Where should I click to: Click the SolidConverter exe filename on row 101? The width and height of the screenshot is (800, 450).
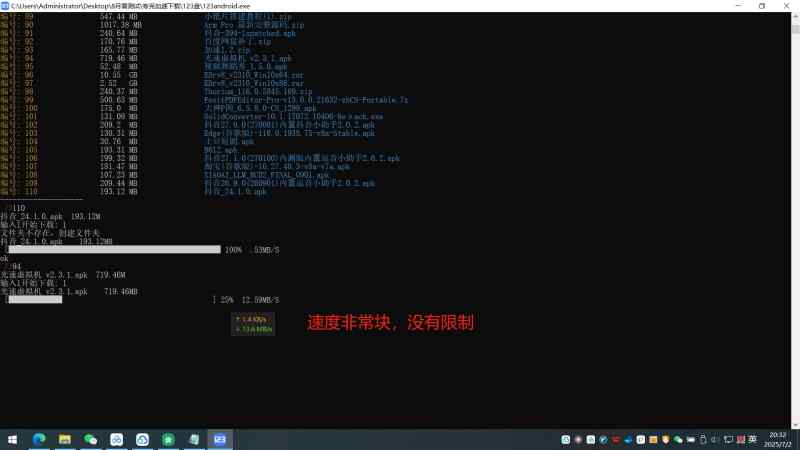(x=293, y=116)
